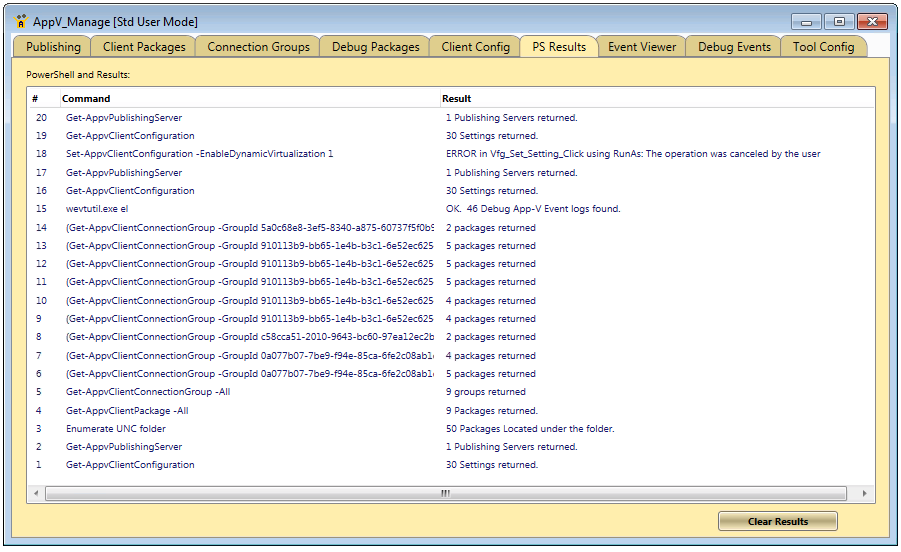Maximize the AppV_Manage window
Viewport: 901px width, 552px height.
click(839, 22)
